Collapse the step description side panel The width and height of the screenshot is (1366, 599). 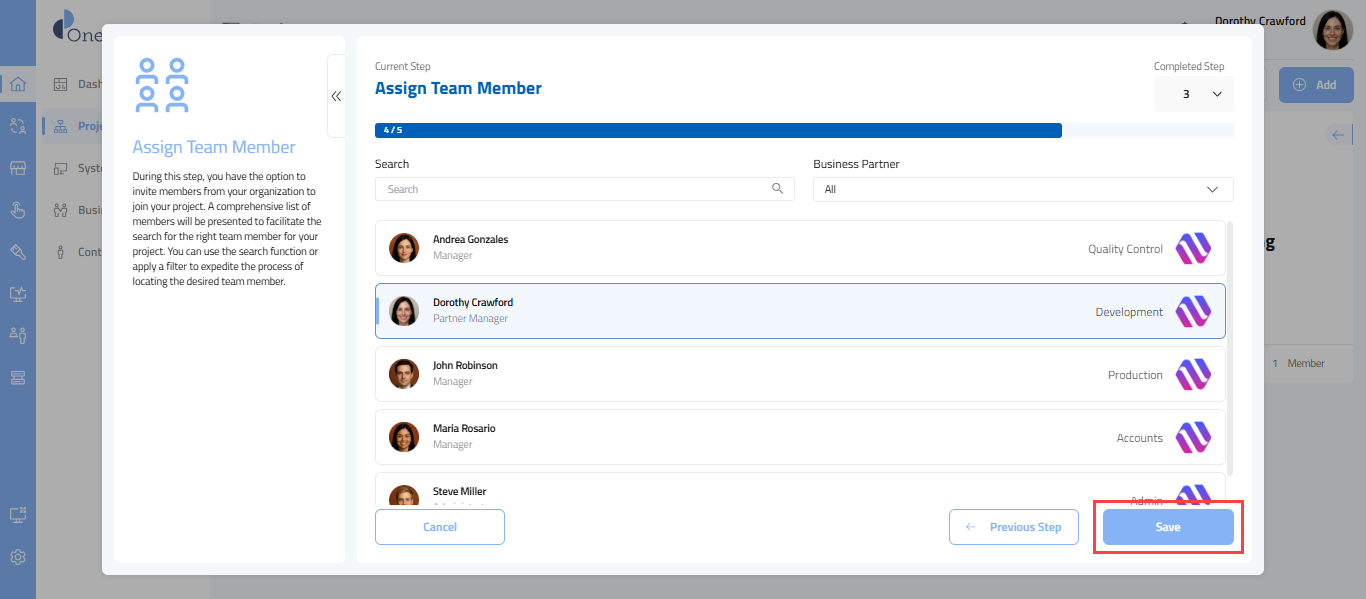point(336,96)
